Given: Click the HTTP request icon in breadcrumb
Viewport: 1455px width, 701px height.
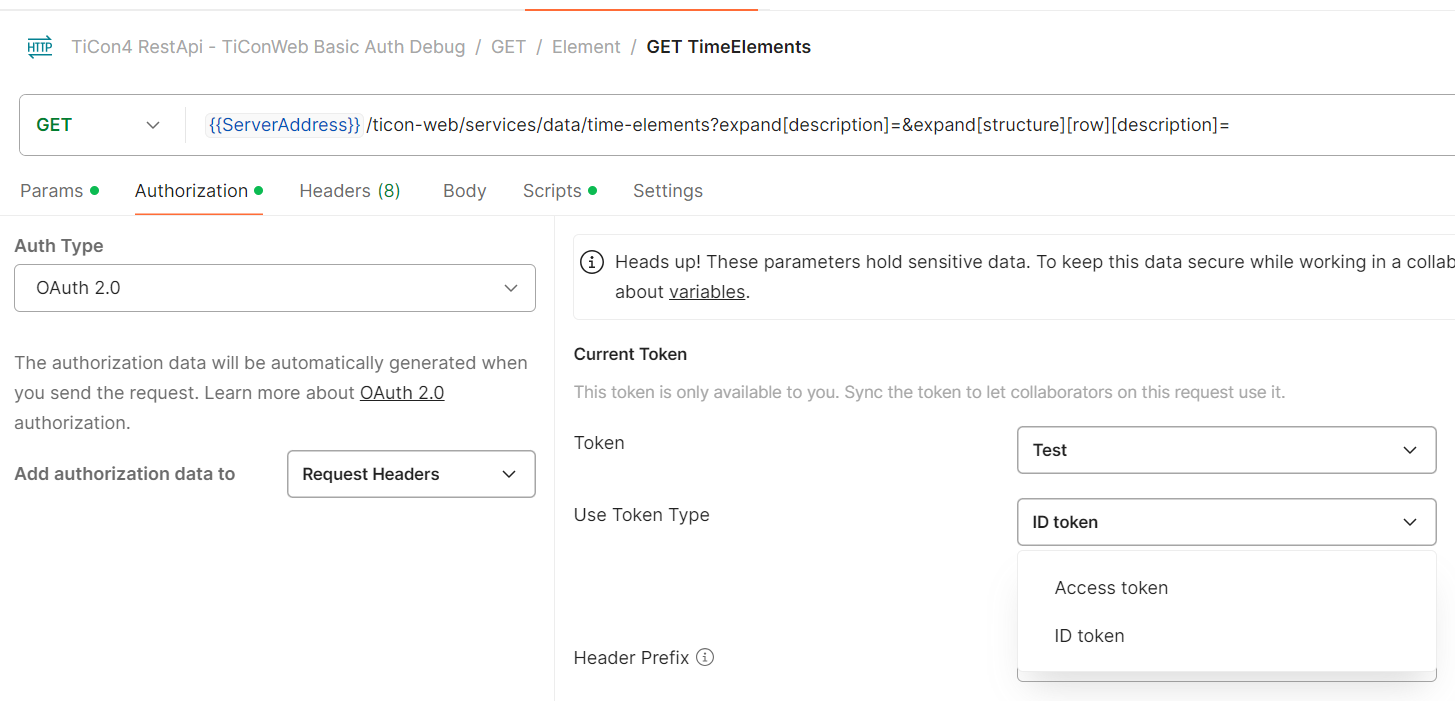Looking at the screenshot, I should pos(40,47).
